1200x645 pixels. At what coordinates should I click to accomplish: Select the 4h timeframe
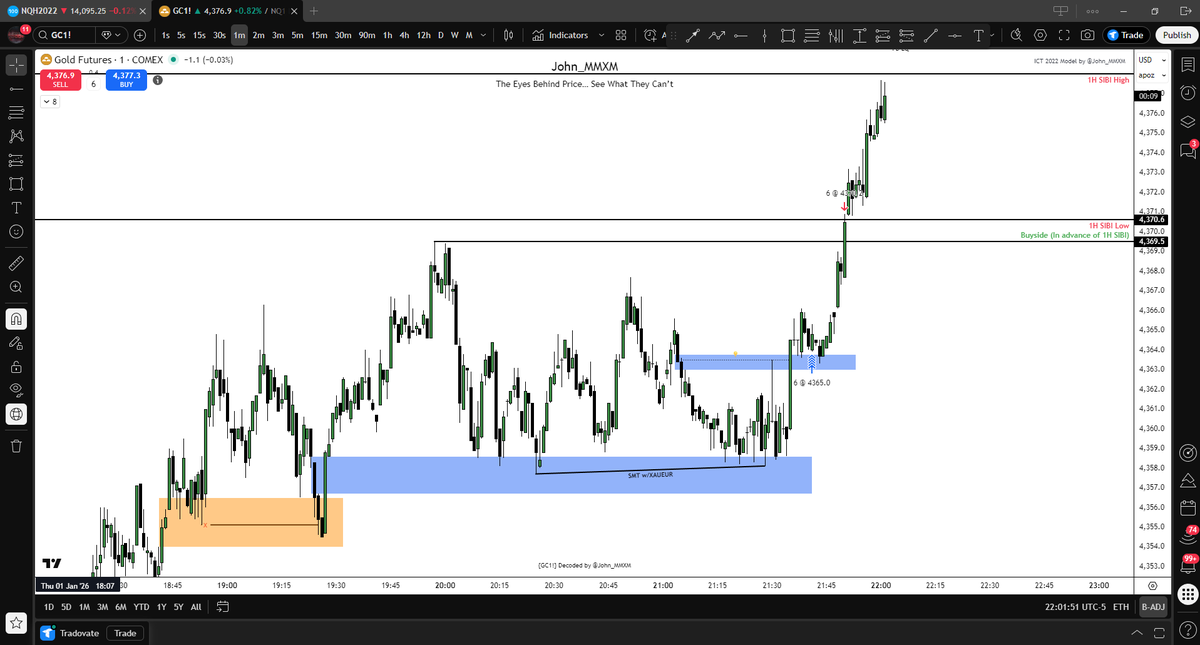coord(403,35)
